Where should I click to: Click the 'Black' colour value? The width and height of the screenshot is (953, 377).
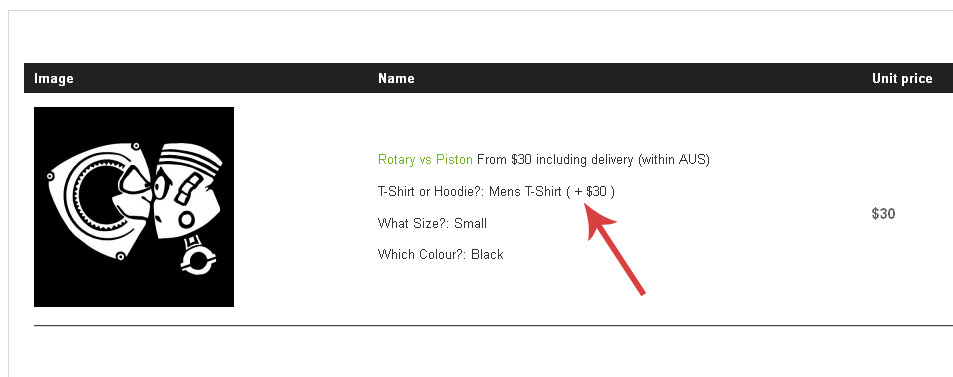pyautogui.click(x=487, y=254)
